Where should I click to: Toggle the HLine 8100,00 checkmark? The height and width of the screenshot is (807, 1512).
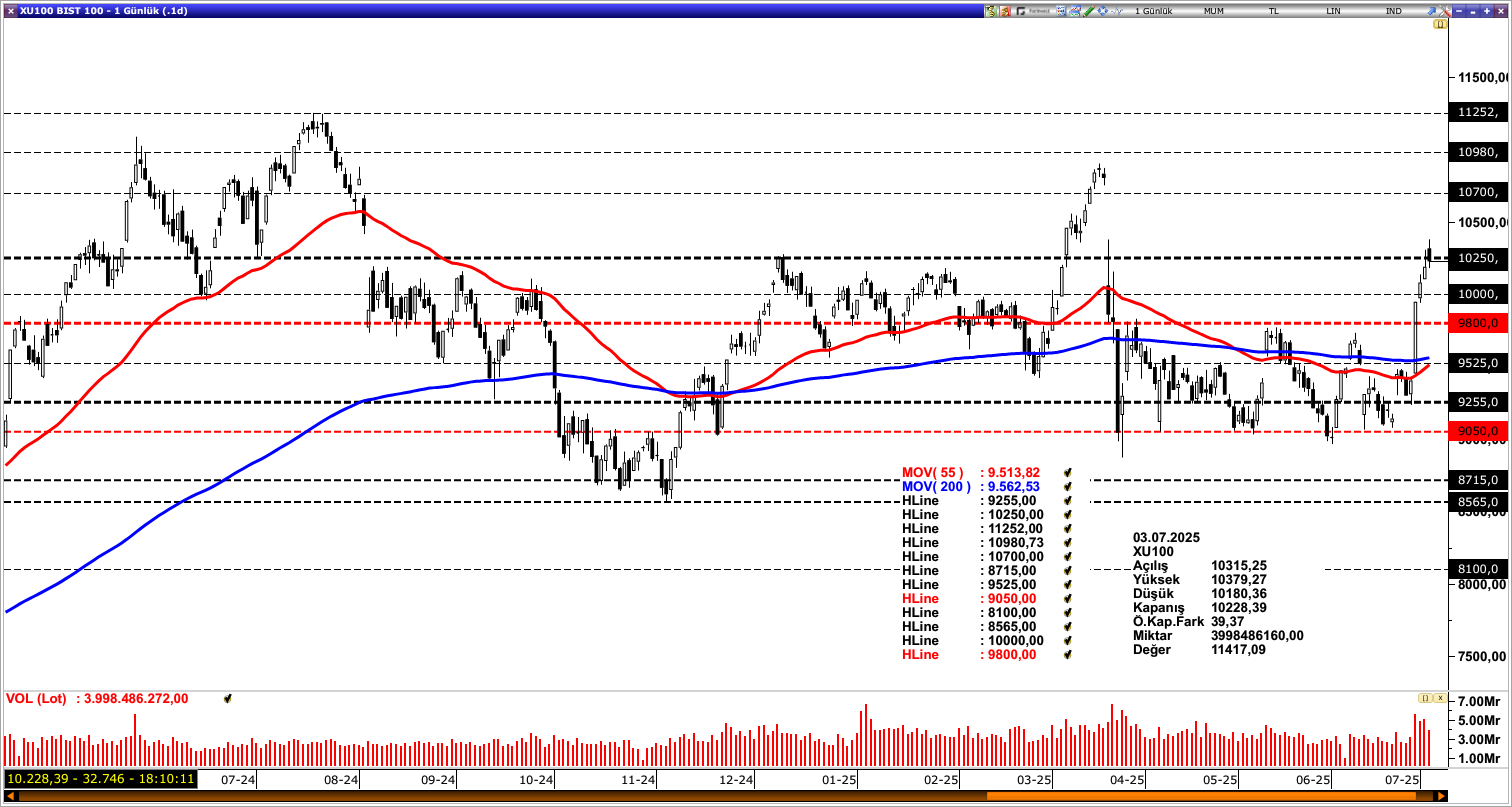point(1068,612)
